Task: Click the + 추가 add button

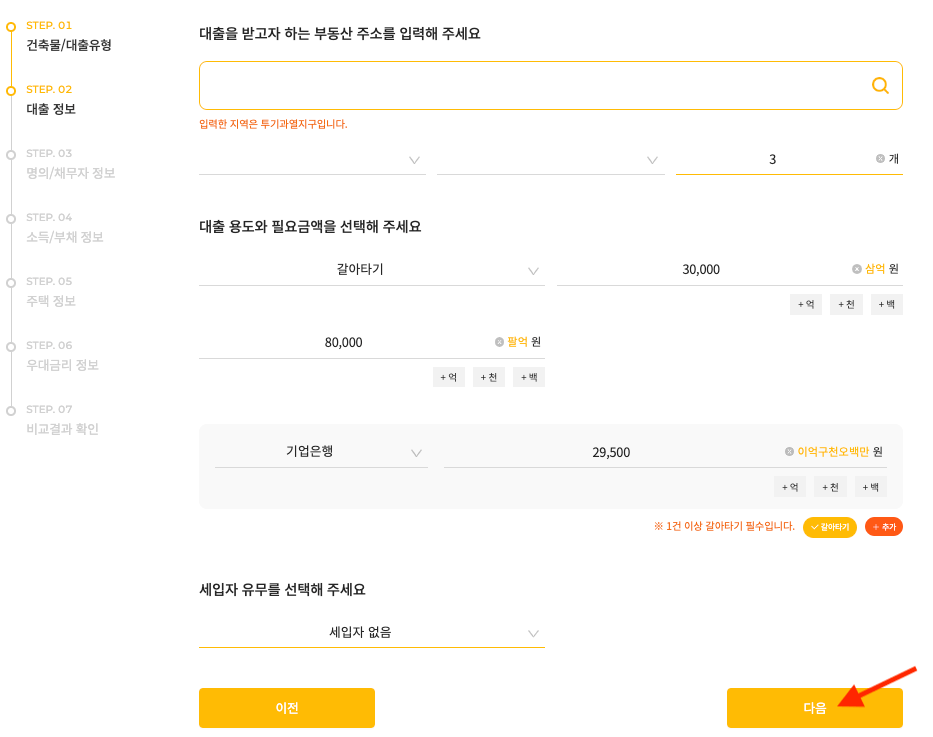Action: pos(883,526)
